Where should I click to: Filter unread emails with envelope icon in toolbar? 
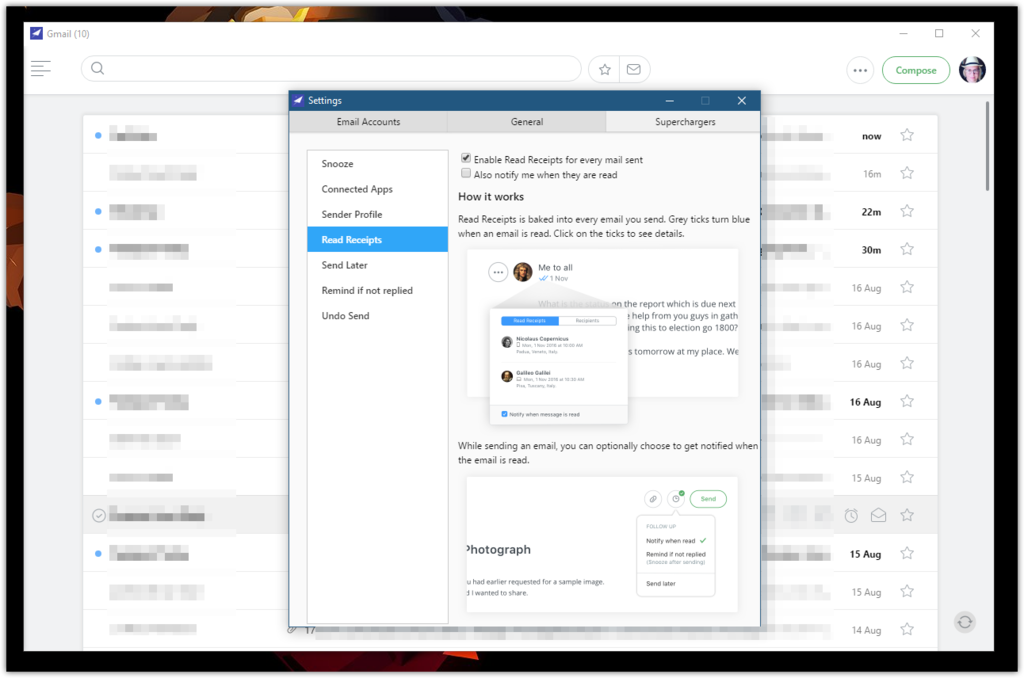click(x=633, y=69)
